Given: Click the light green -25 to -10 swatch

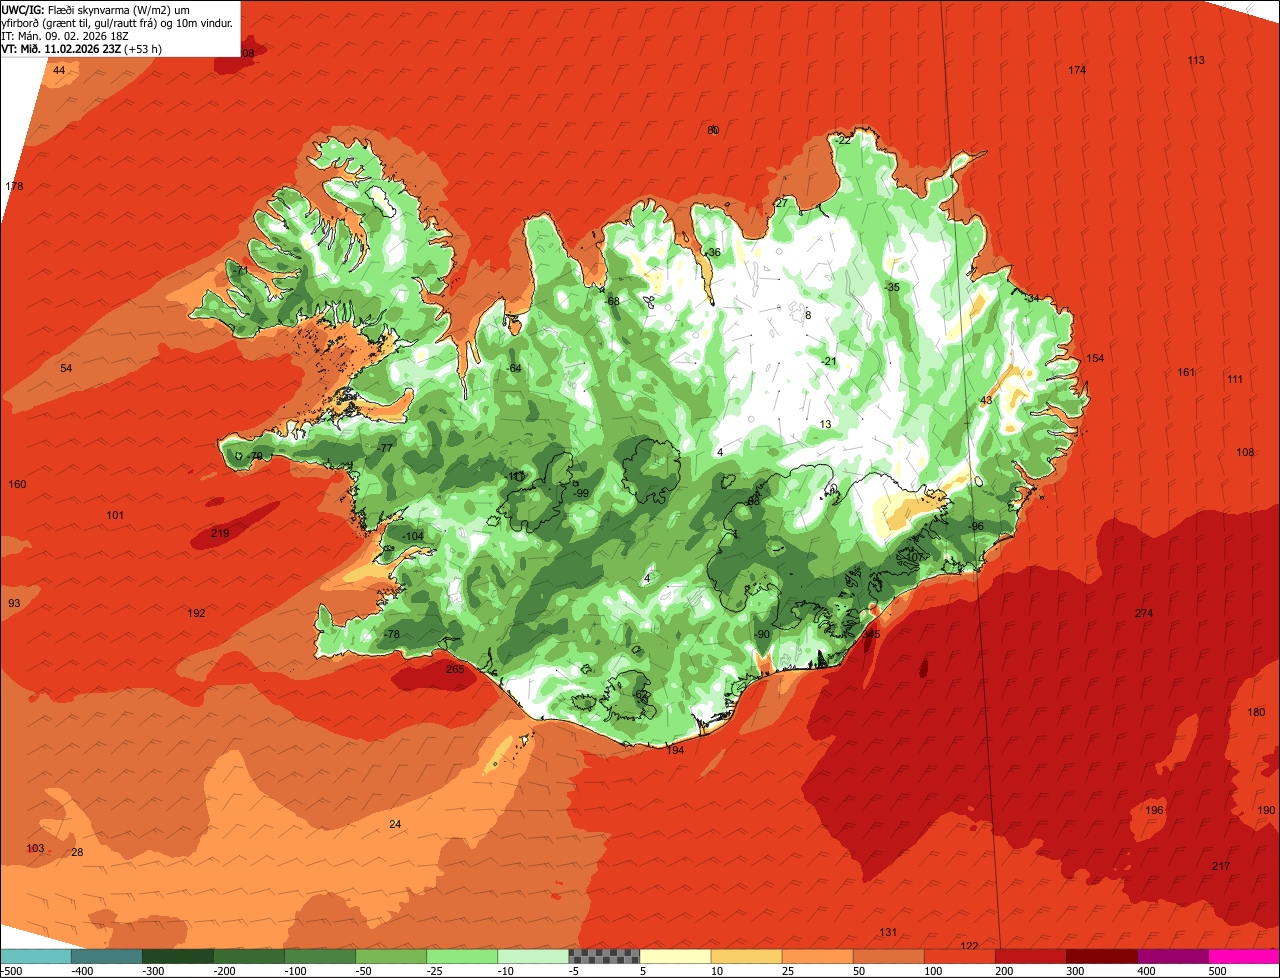Looking at the screenshot, I should point(462,956).
